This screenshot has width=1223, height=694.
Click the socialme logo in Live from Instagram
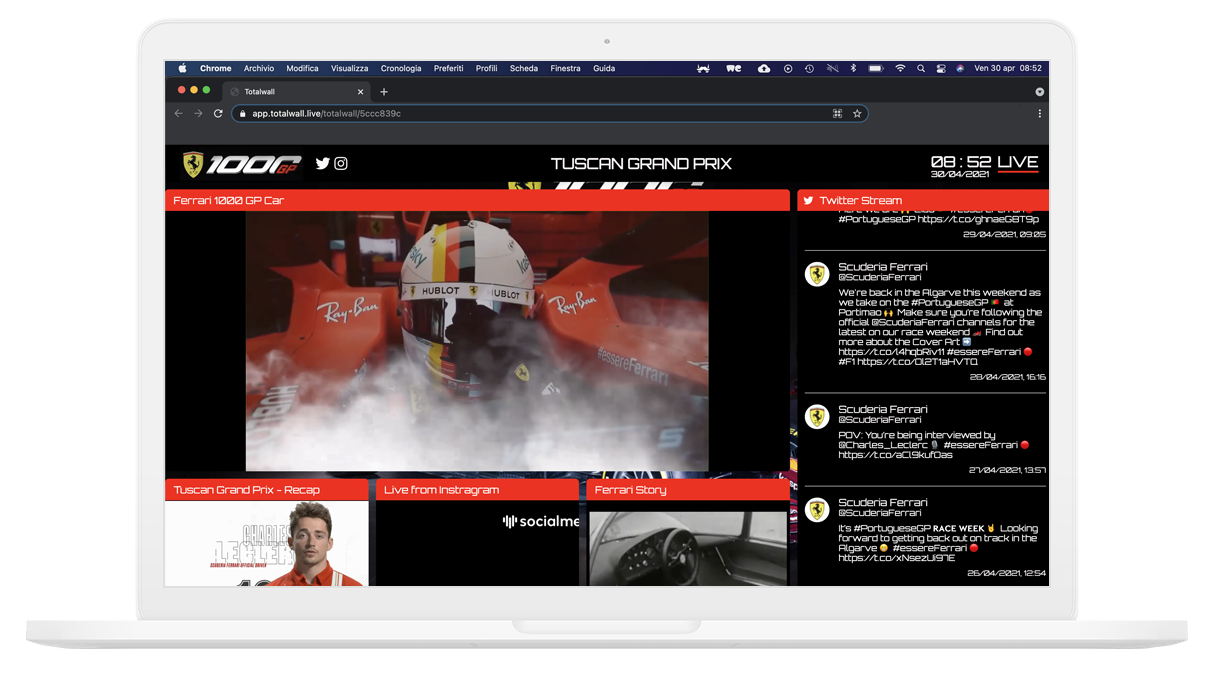541,521
